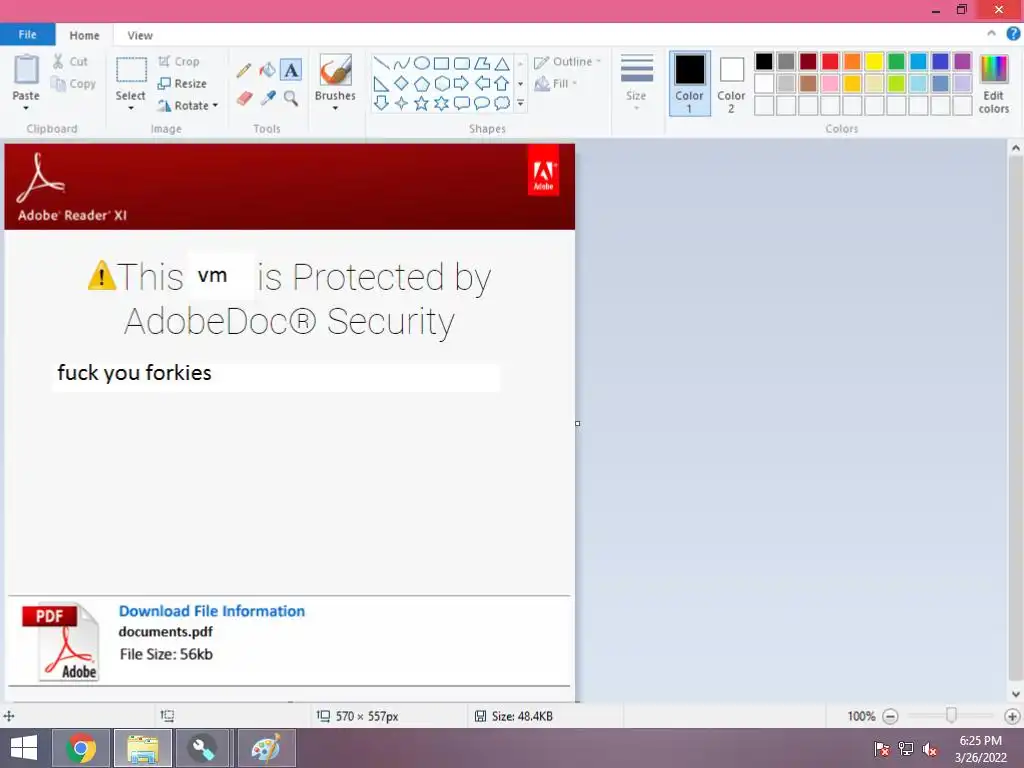The height and width of the screenshot is (768, 1024).
Task: Click the Select rectangle tool
Action: 131,71
